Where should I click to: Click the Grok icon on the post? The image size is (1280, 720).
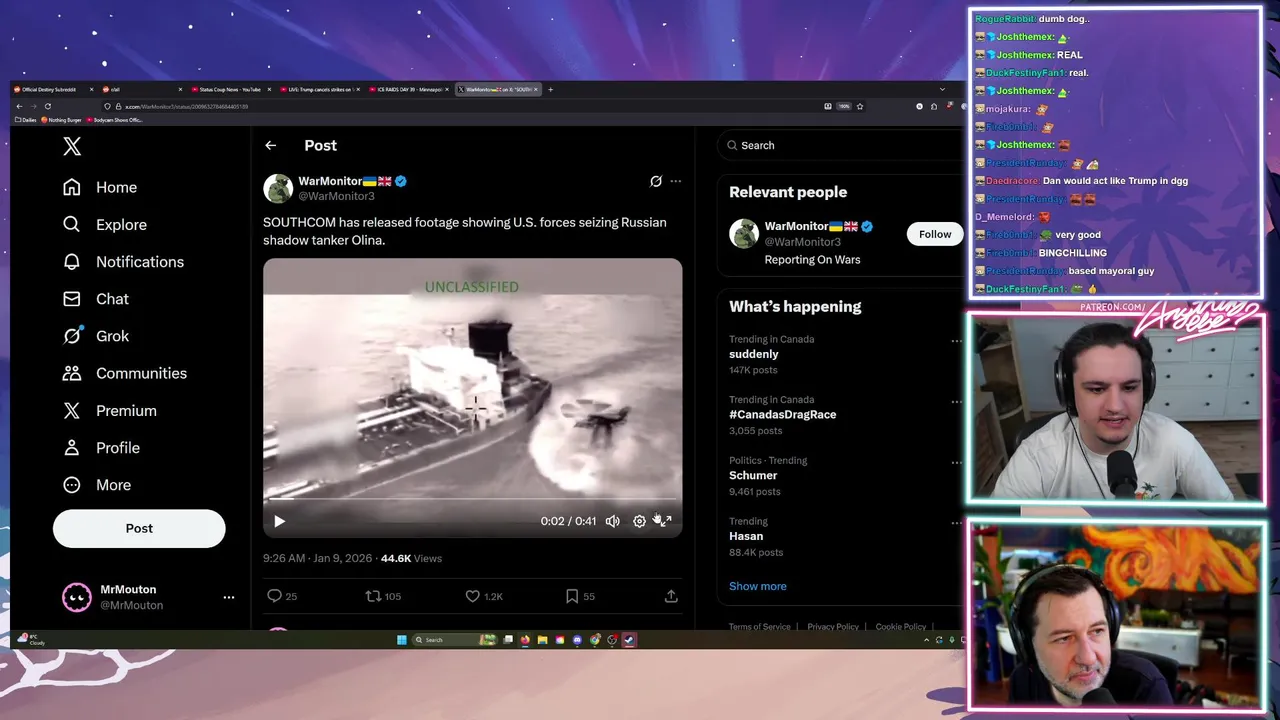click(656, 181)
